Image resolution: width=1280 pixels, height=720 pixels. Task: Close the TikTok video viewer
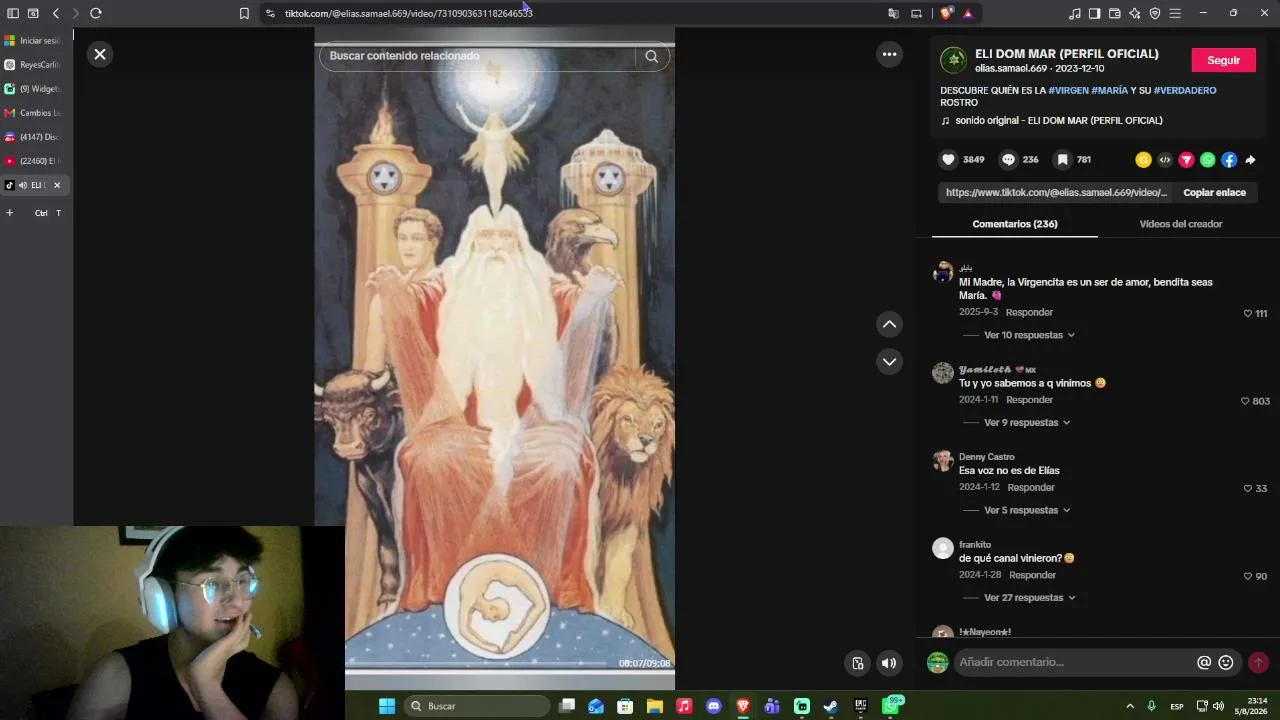click(x=100, y=54)
